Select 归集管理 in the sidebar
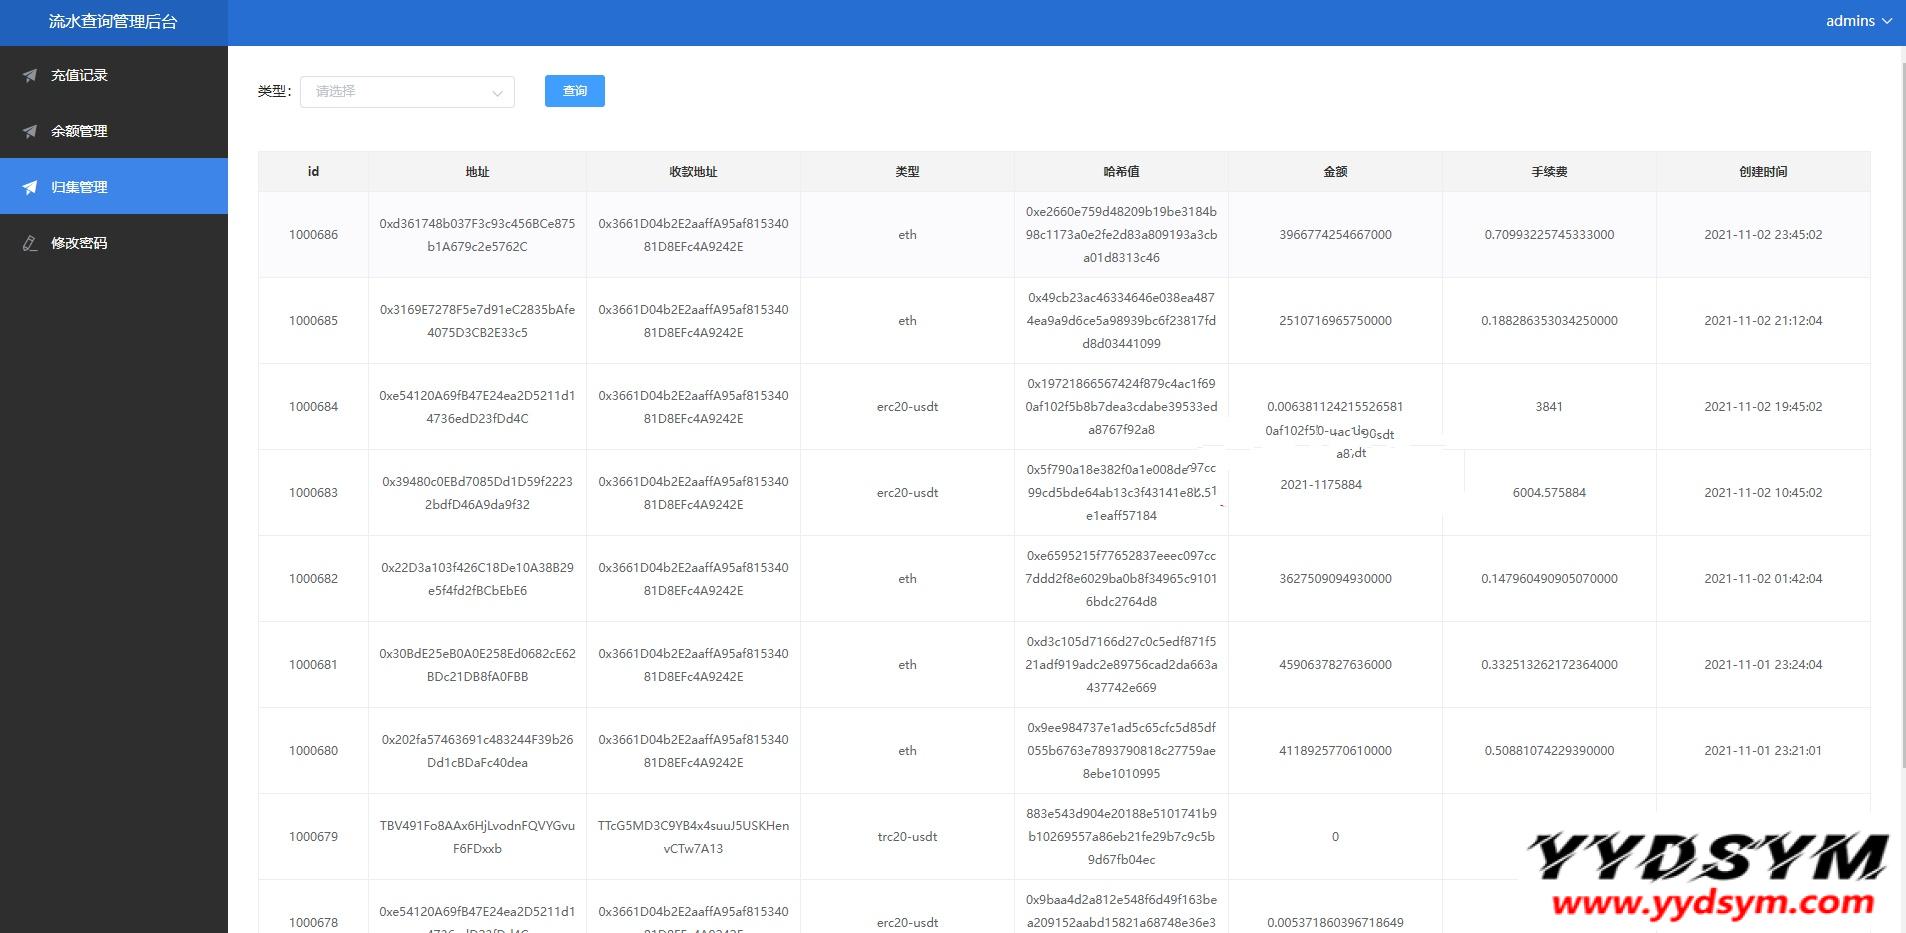The image size is (1906, 933). tap(79, 187)
